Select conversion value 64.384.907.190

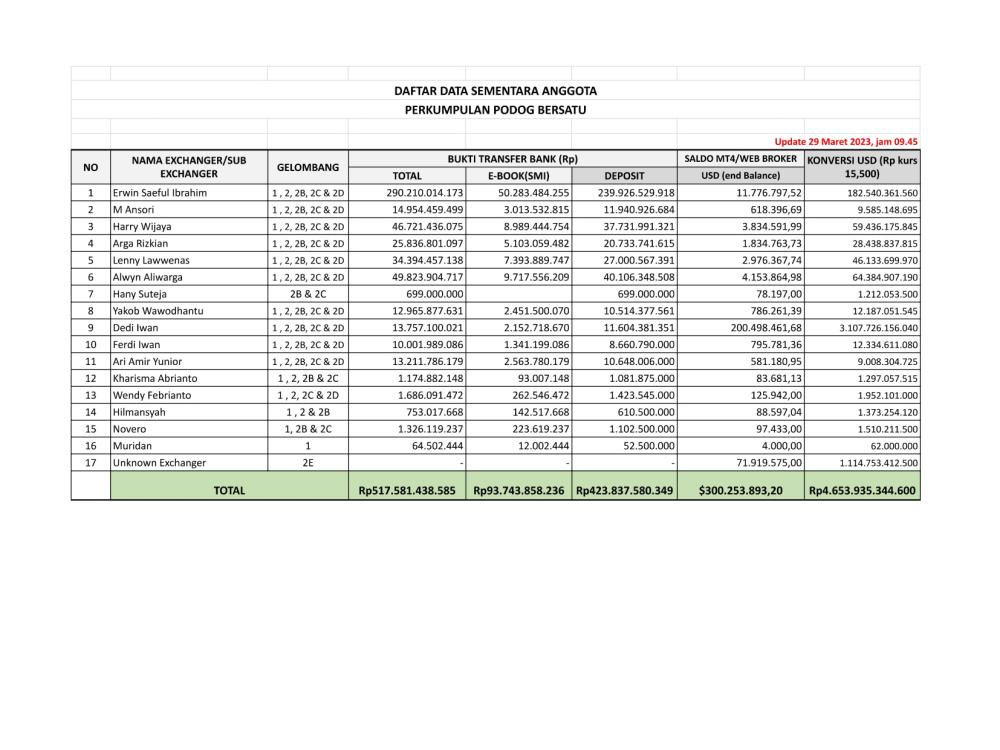(x=885, y=277)
